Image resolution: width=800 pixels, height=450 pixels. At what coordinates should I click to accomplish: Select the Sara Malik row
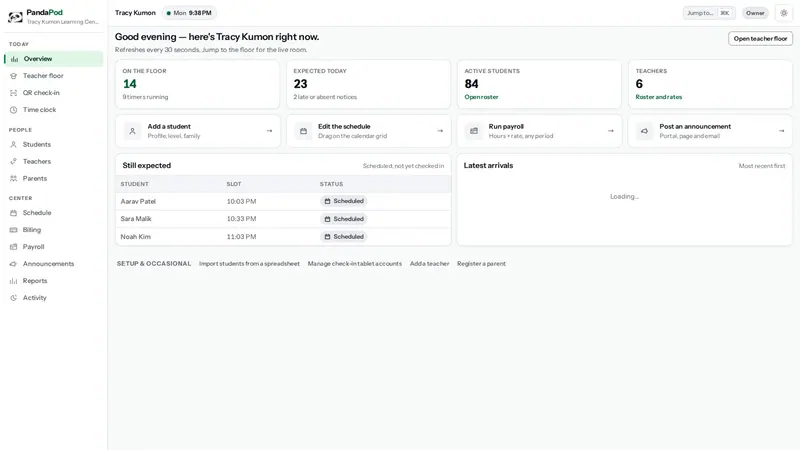tap(284, 219)
